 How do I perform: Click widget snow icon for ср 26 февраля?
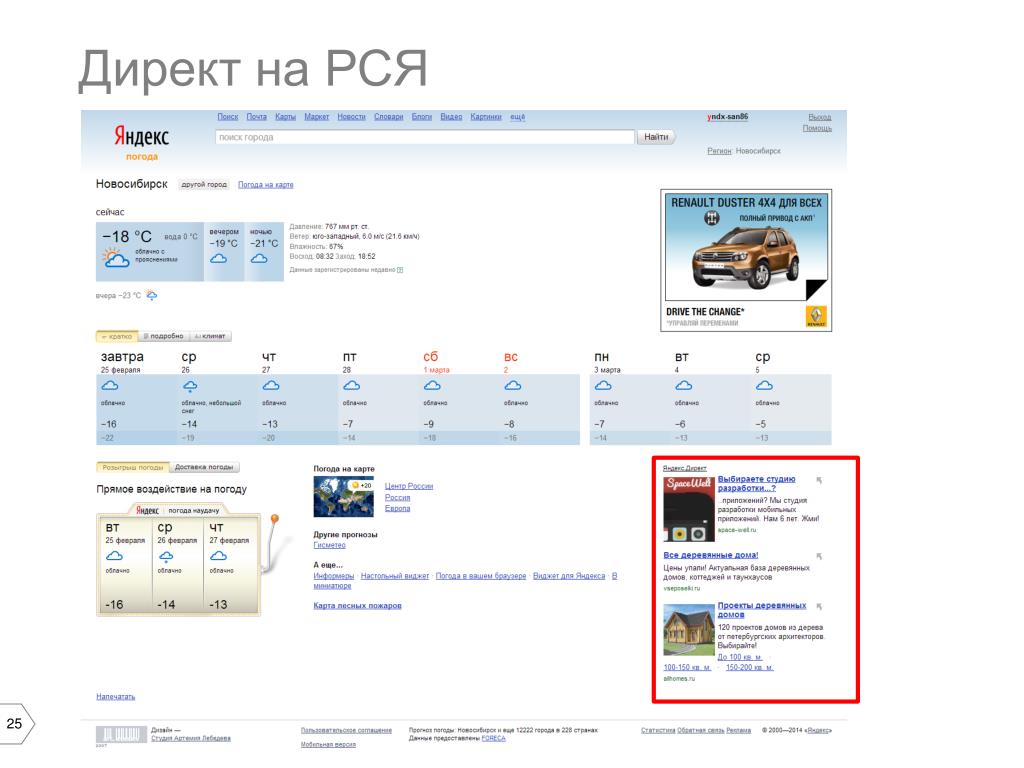click(167, 557)
